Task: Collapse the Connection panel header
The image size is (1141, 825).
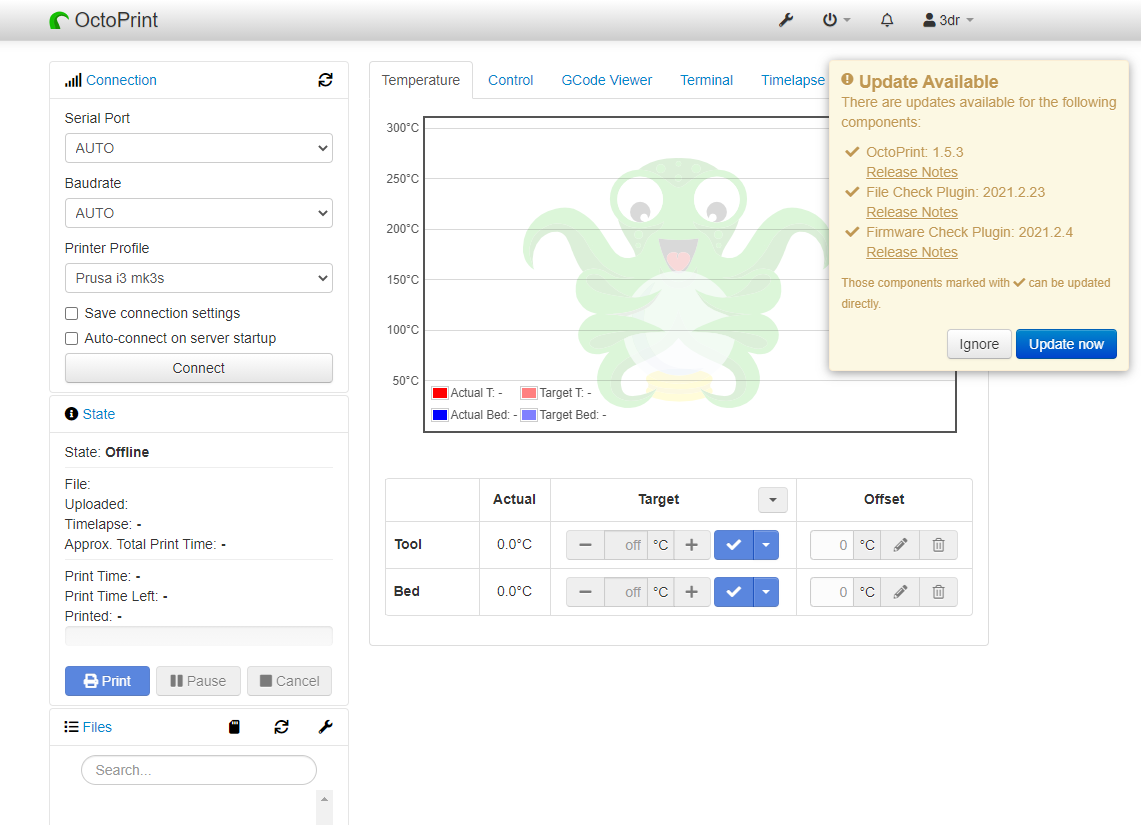Action: 121,80
